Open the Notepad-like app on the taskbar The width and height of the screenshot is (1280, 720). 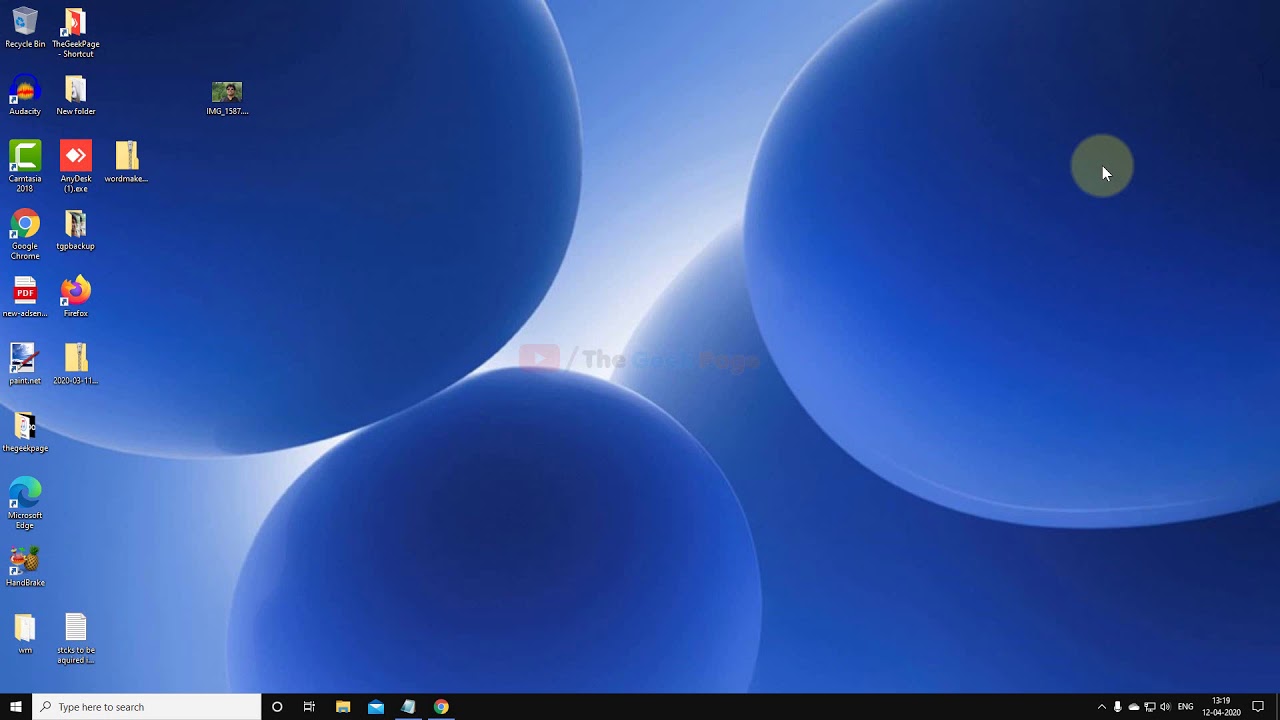(408, 707)
